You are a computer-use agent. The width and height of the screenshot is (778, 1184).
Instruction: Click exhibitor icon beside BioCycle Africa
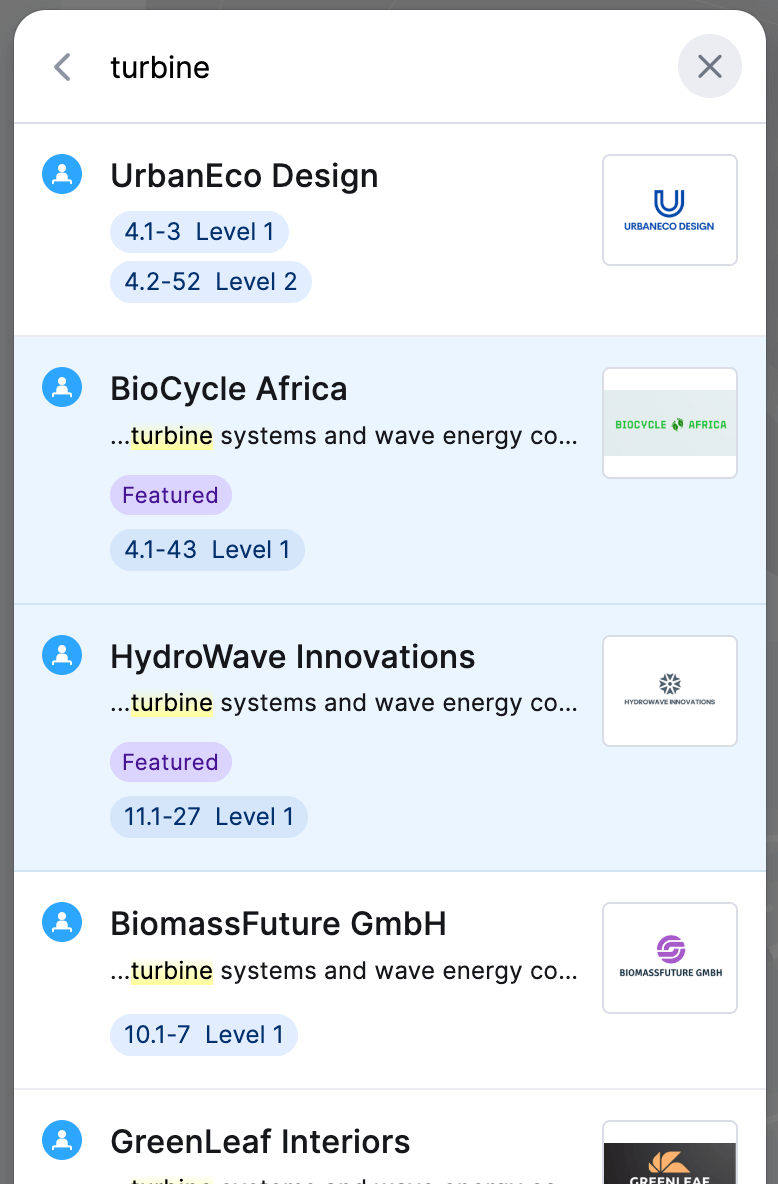click(x=62, y=387)
